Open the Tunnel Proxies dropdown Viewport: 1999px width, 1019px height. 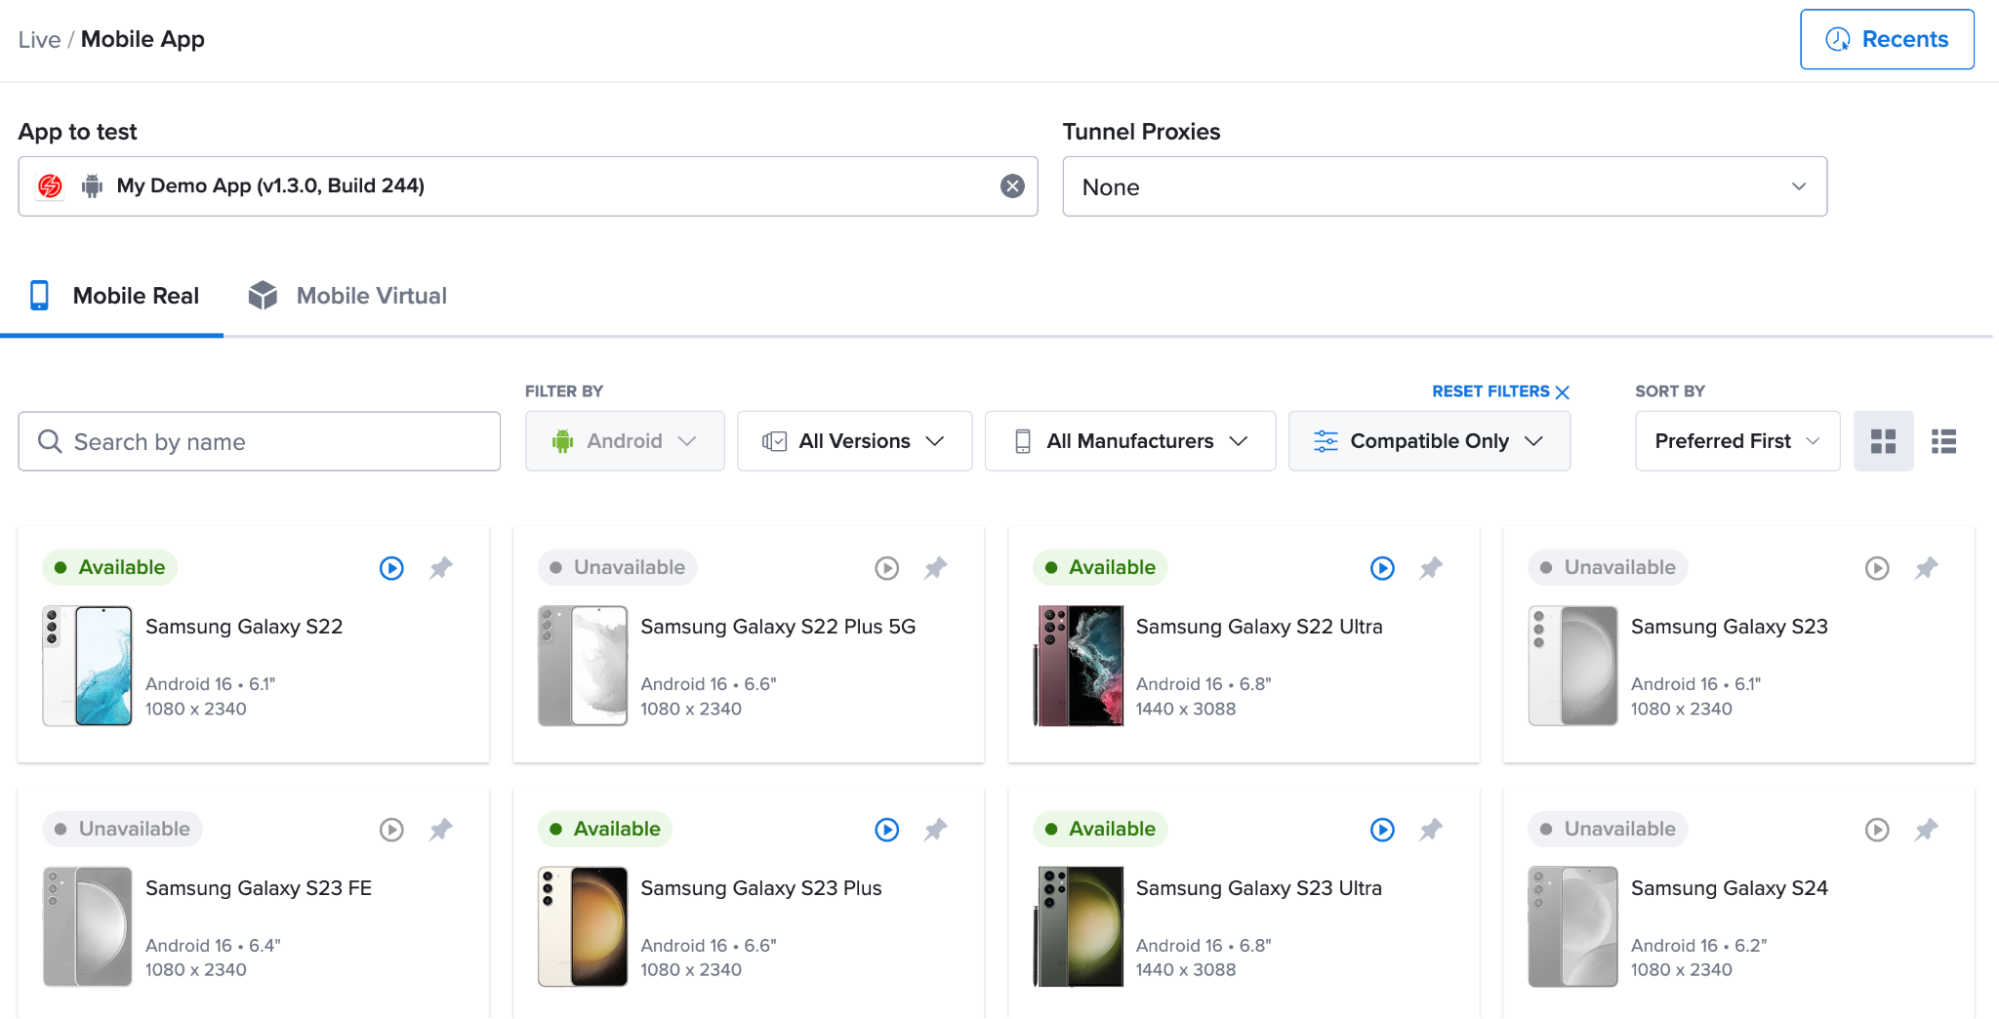tap(1444, 186)
